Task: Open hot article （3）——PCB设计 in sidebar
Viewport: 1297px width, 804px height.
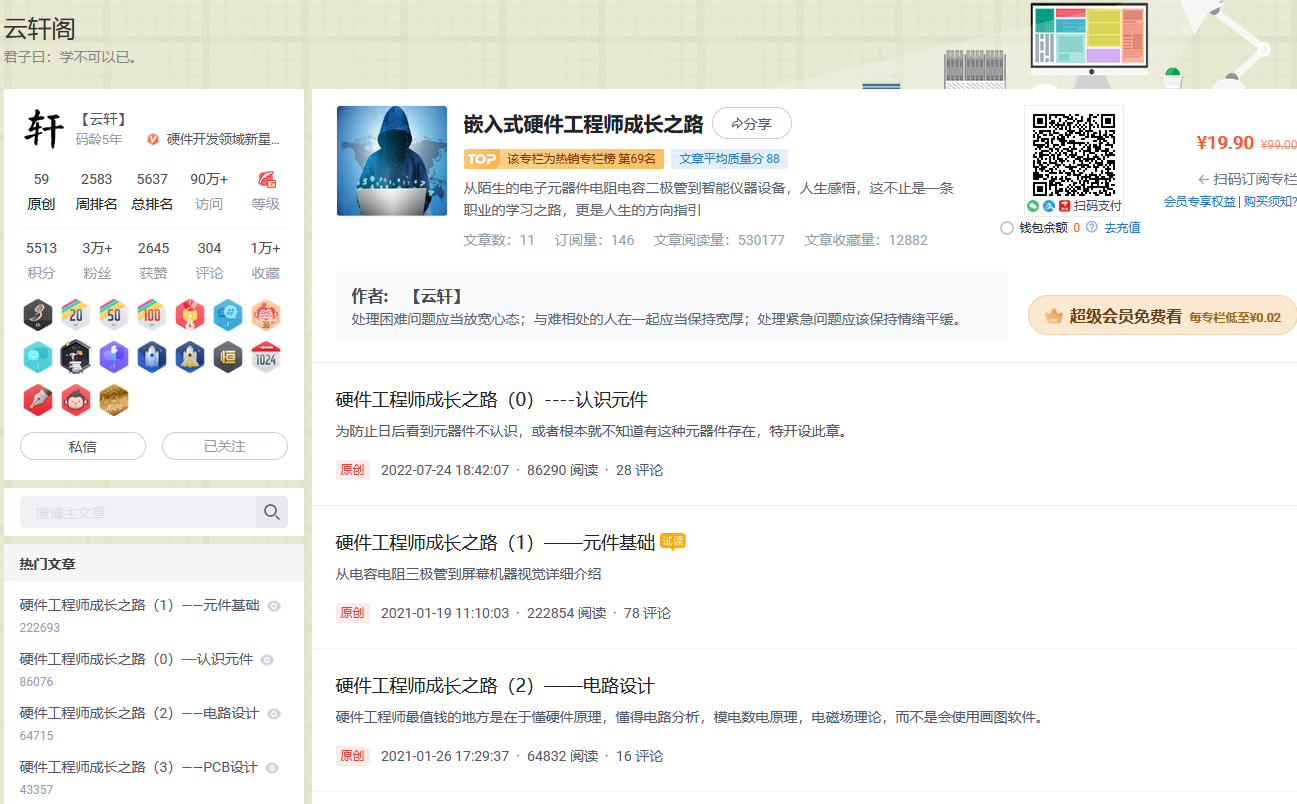Action: click(139, 767)
